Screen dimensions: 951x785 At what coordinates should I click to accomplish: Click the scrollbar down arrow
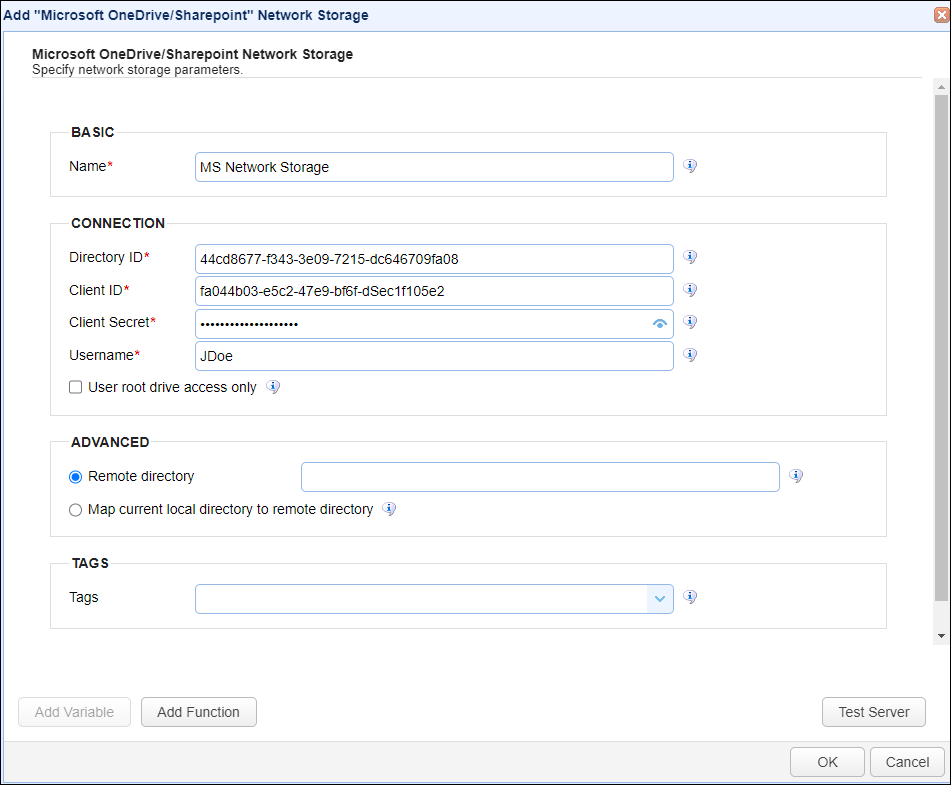[941, 636]
